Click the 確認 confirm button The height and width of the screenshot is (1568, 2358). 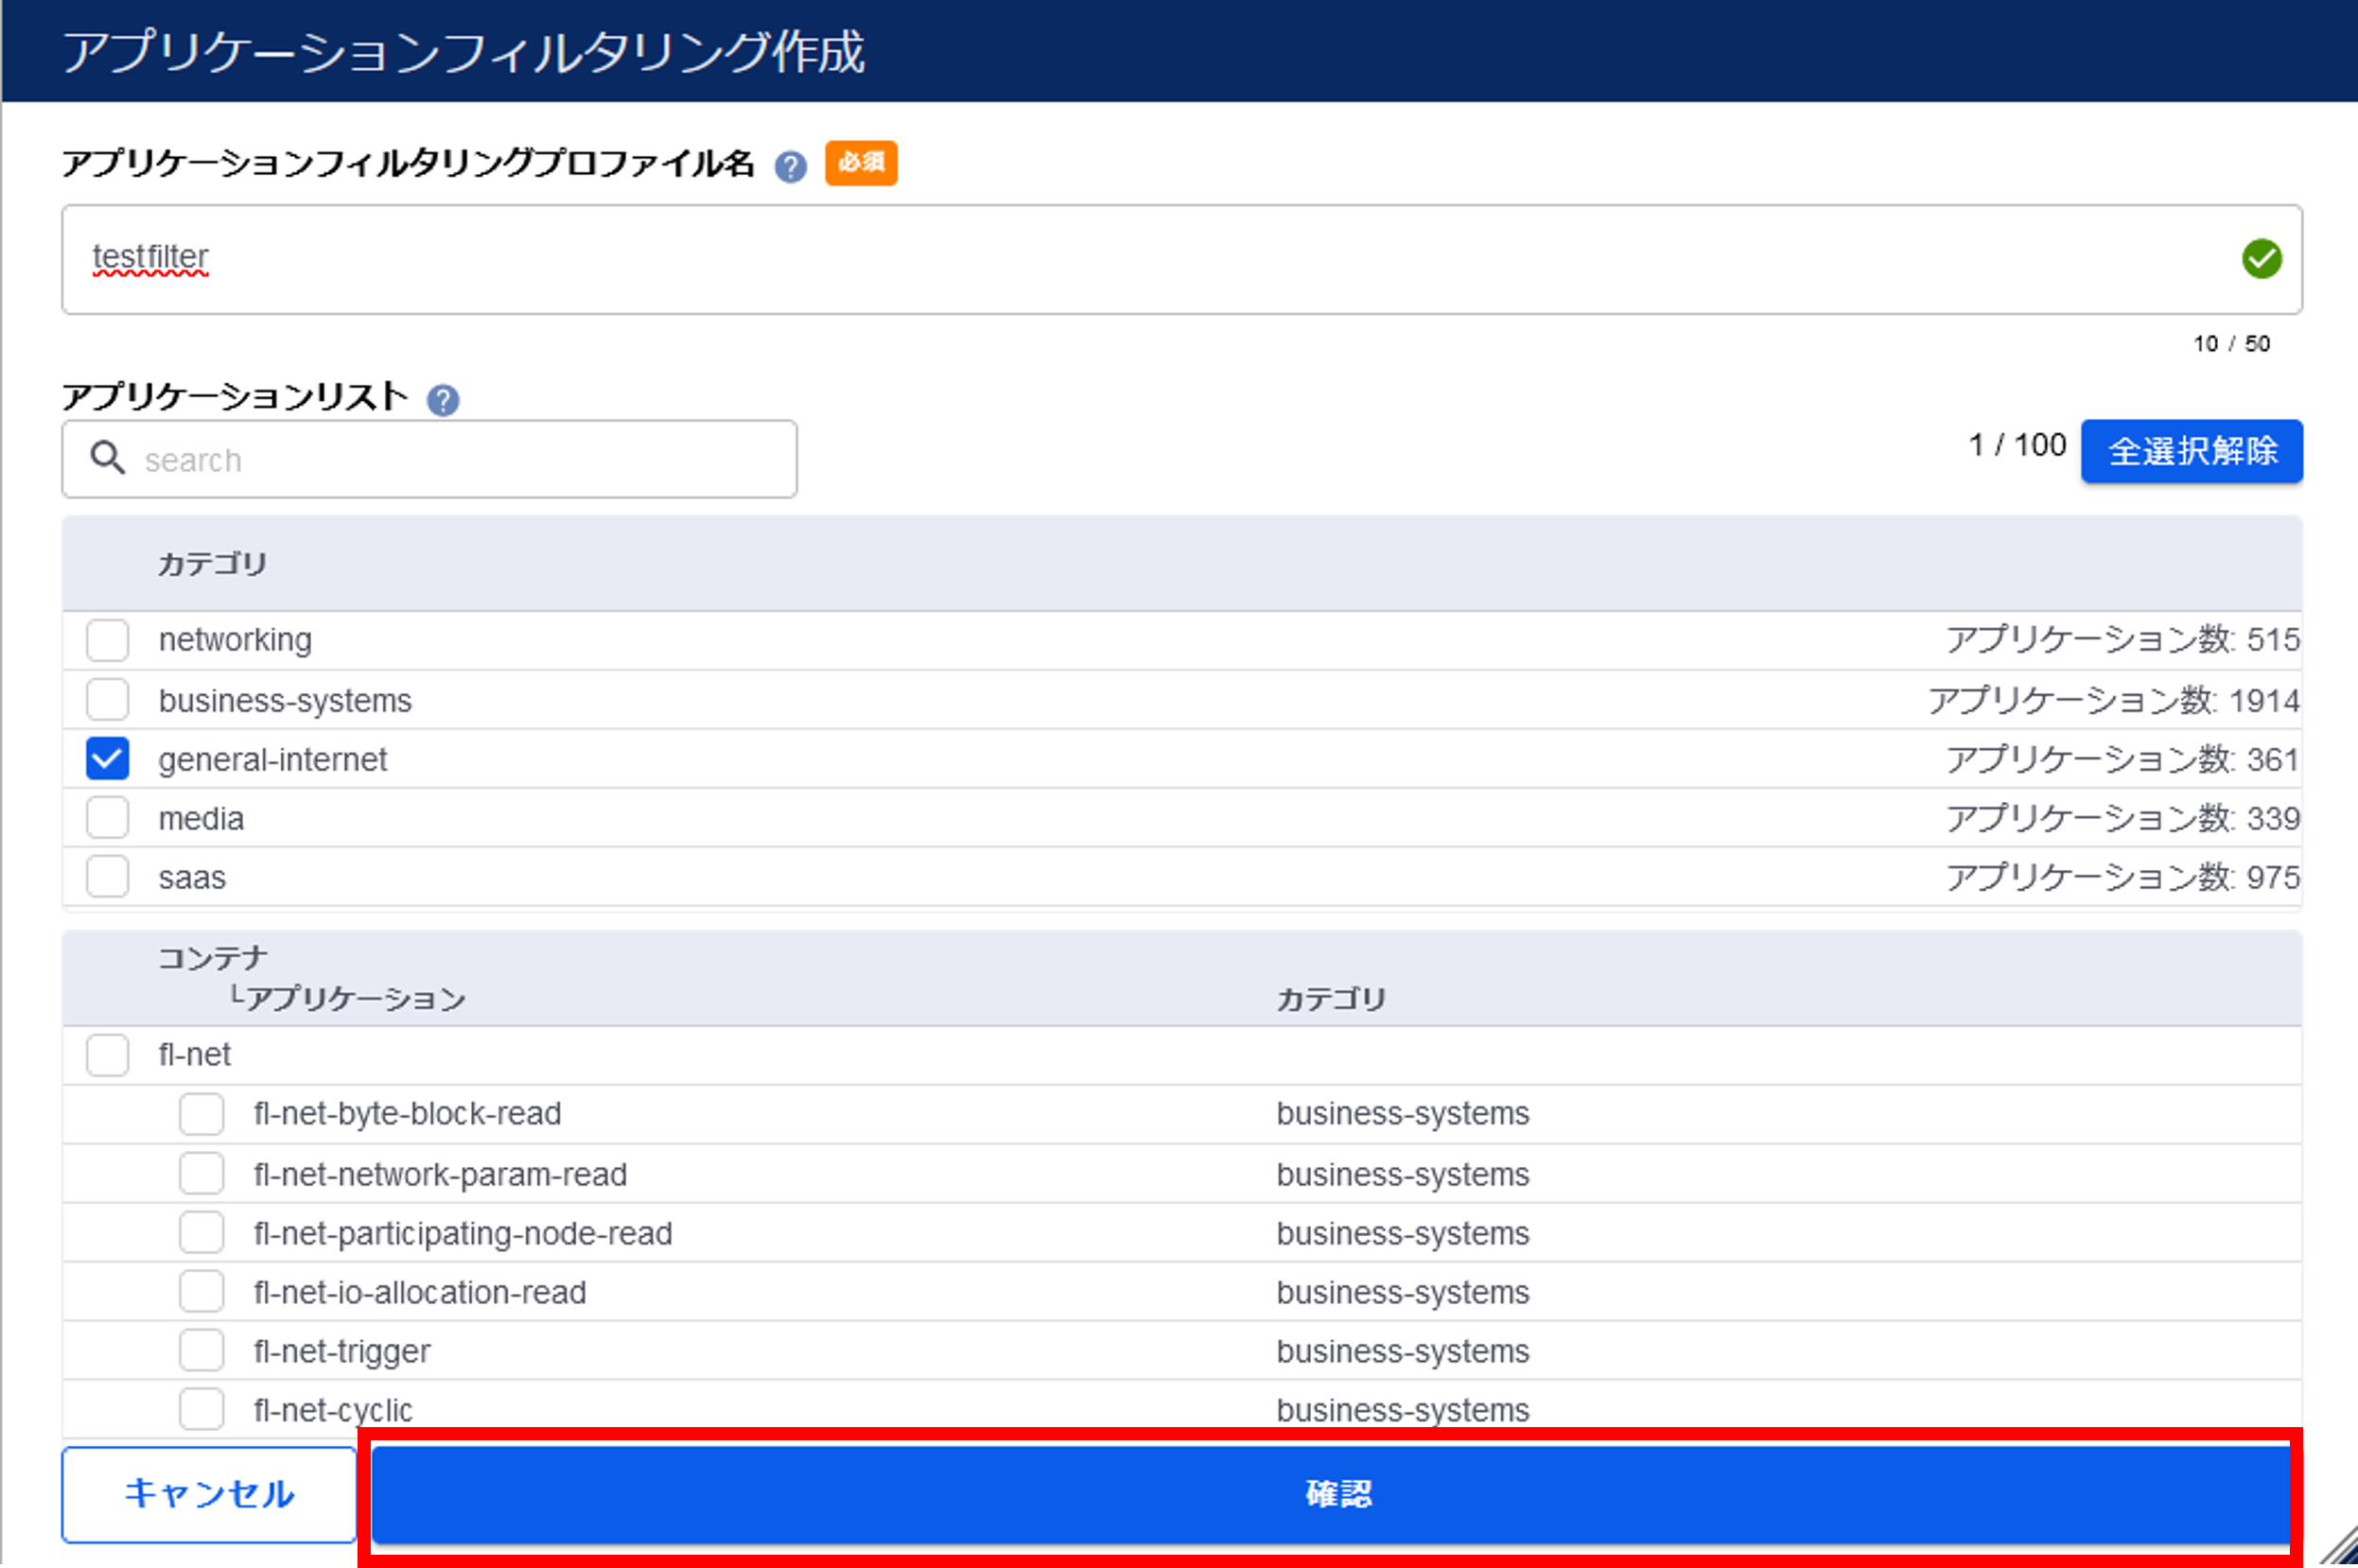[x=1331, y=1494]
